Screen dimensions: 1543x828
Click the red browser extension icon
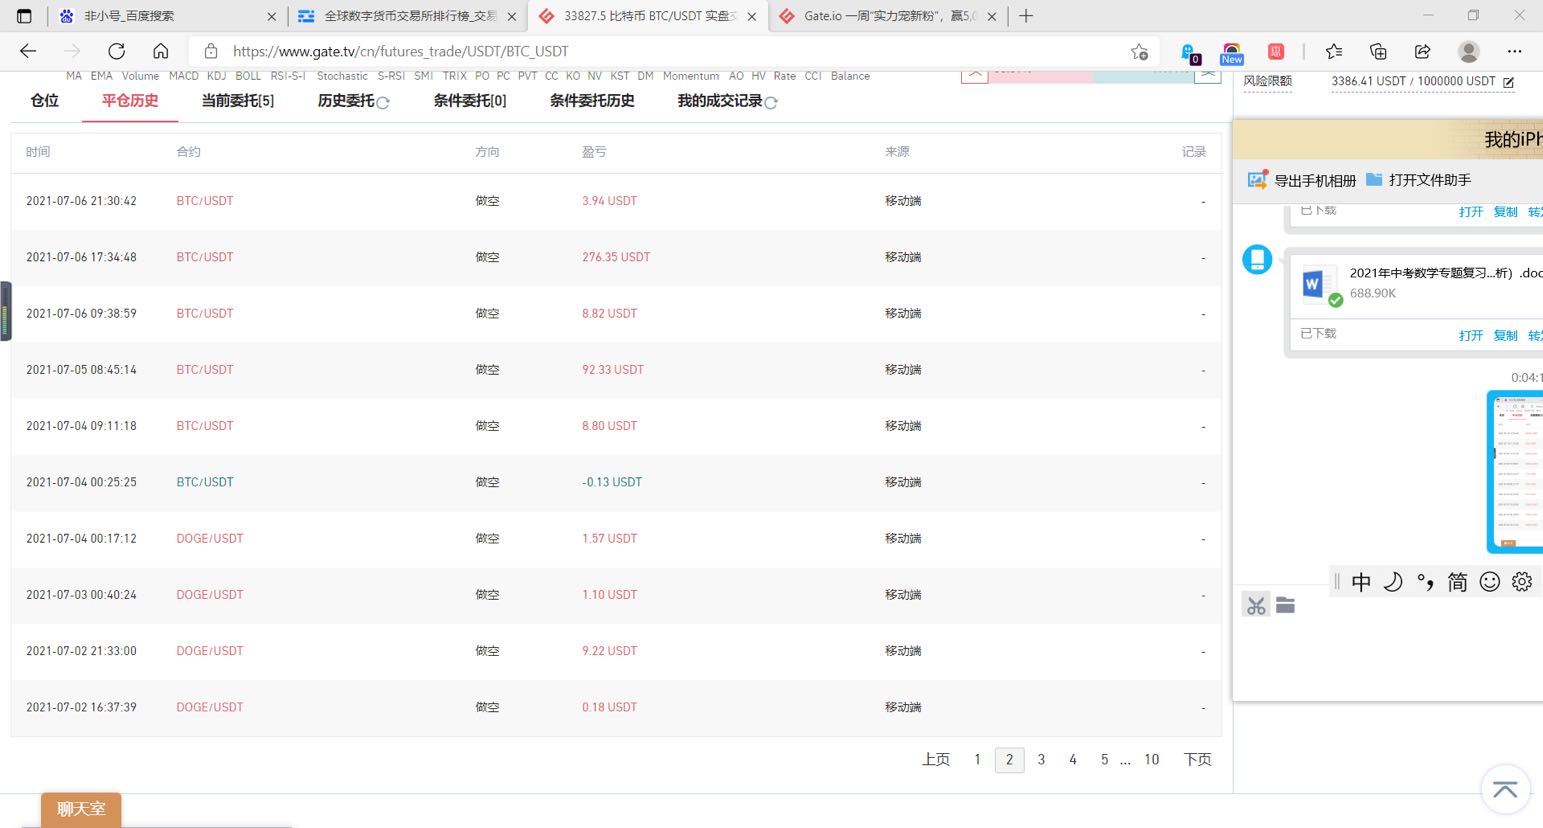pos(1276,52)
